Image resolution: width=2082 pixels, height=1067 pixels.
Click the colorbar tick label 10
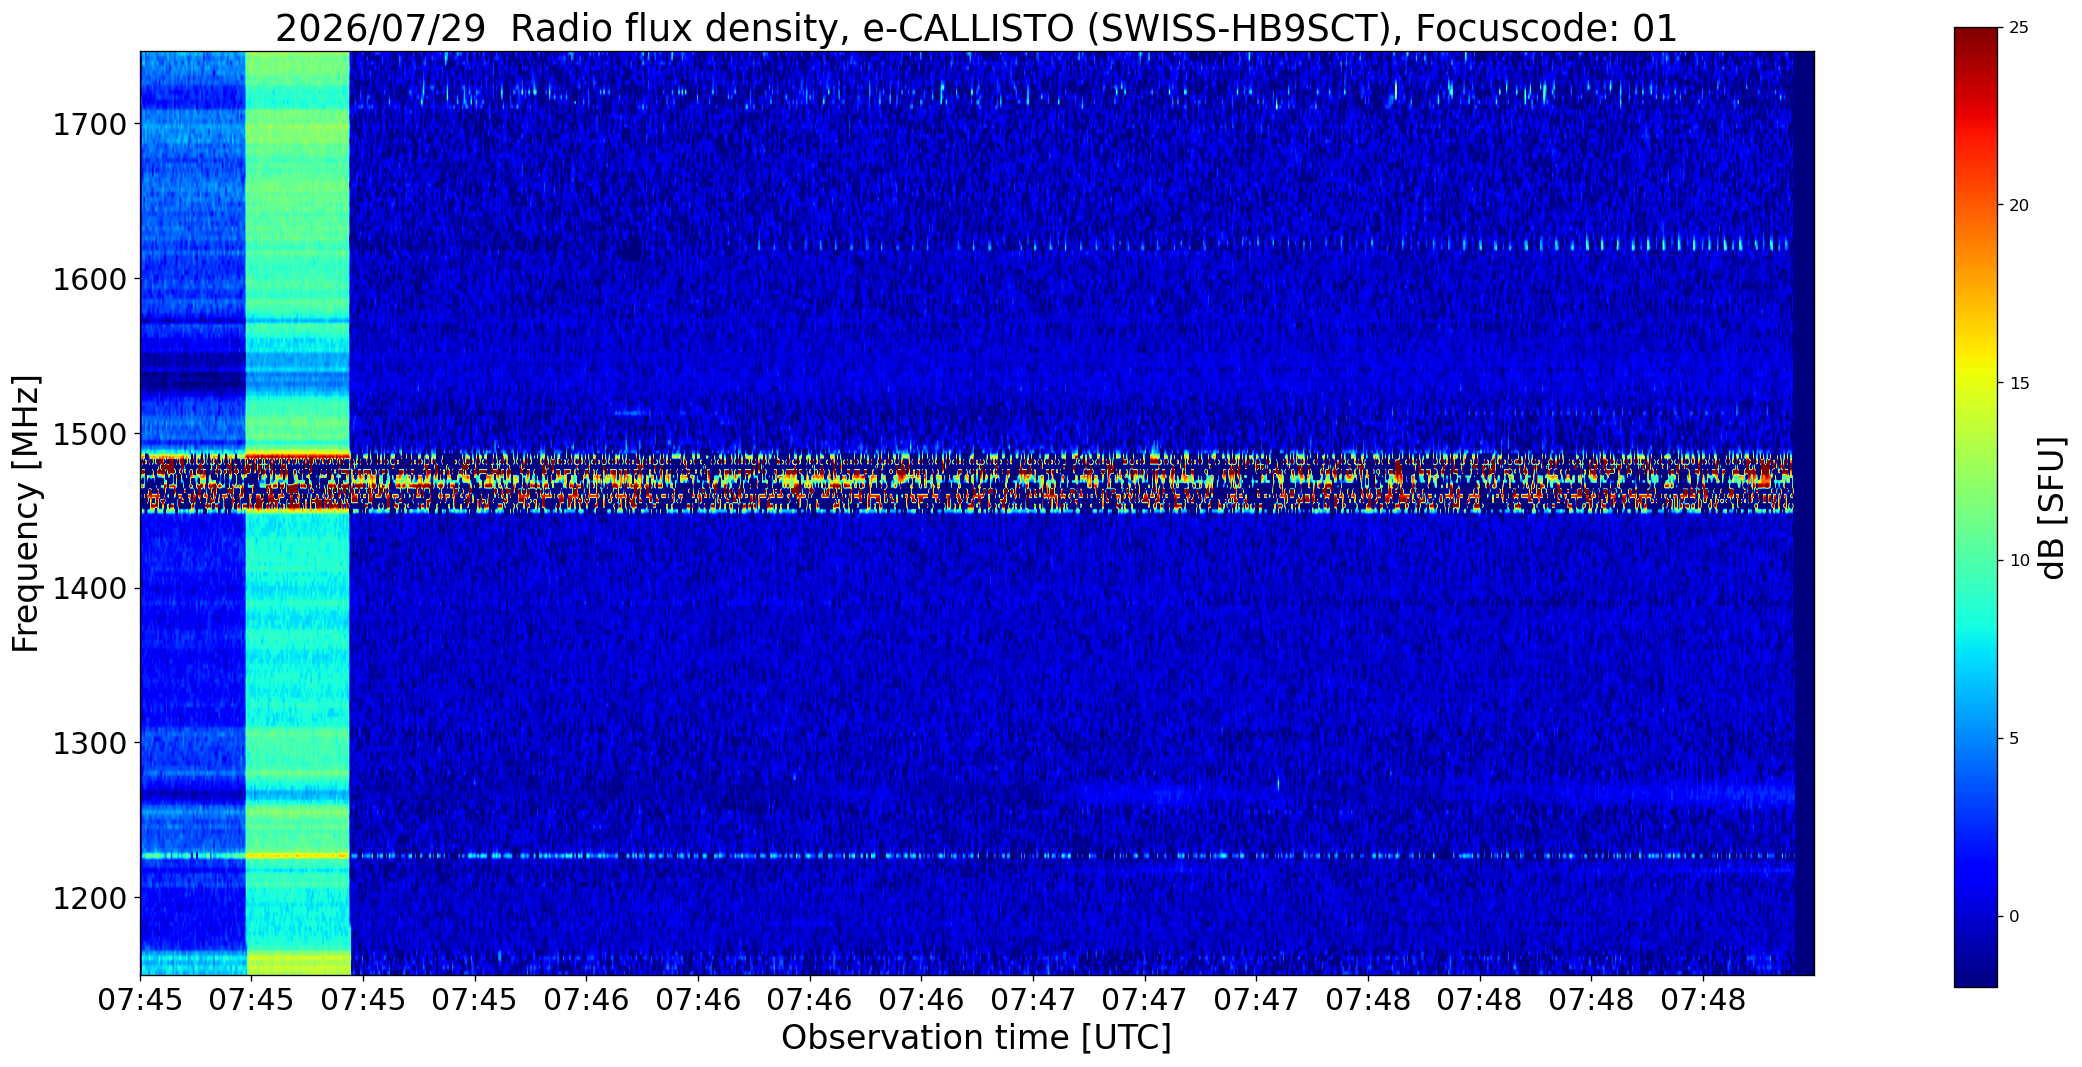[x=2019, y=561]
